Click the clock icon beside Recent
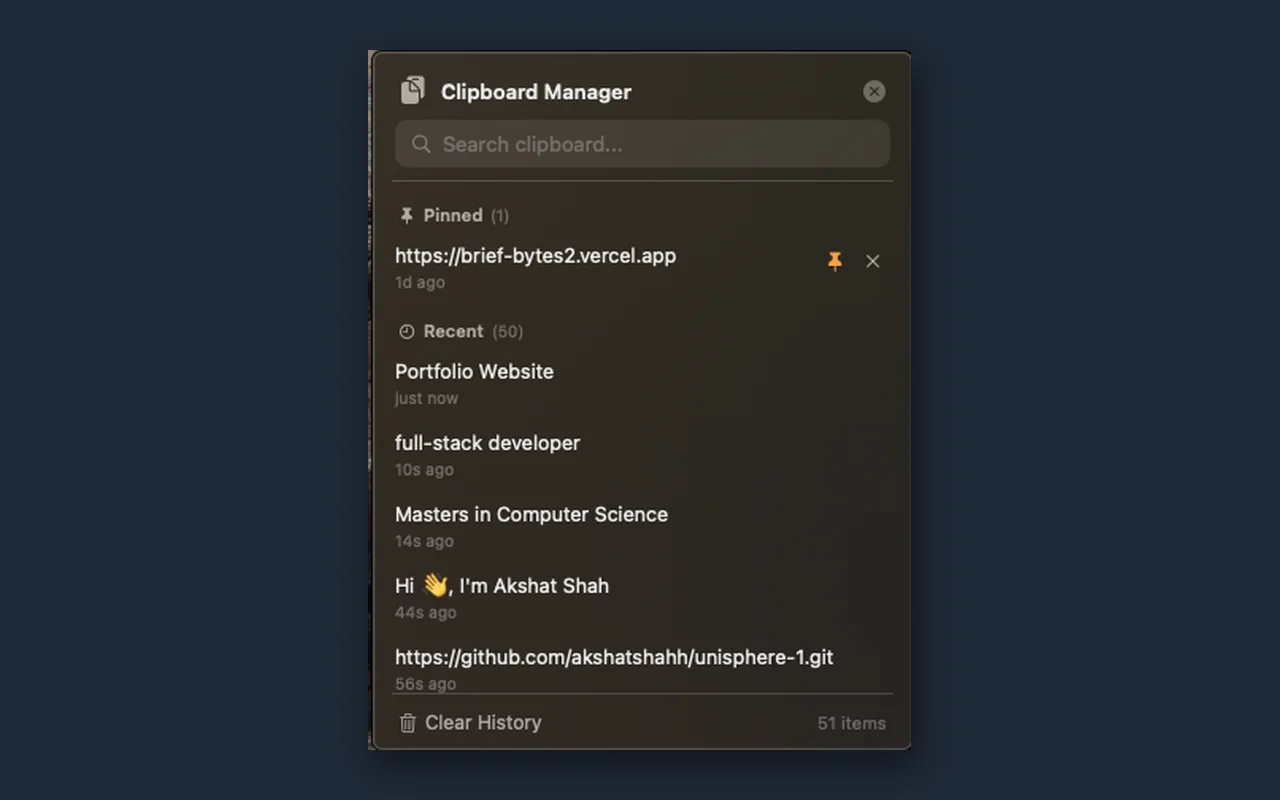1280x800 pixels. pyautogui.click(x=406, y=331)
